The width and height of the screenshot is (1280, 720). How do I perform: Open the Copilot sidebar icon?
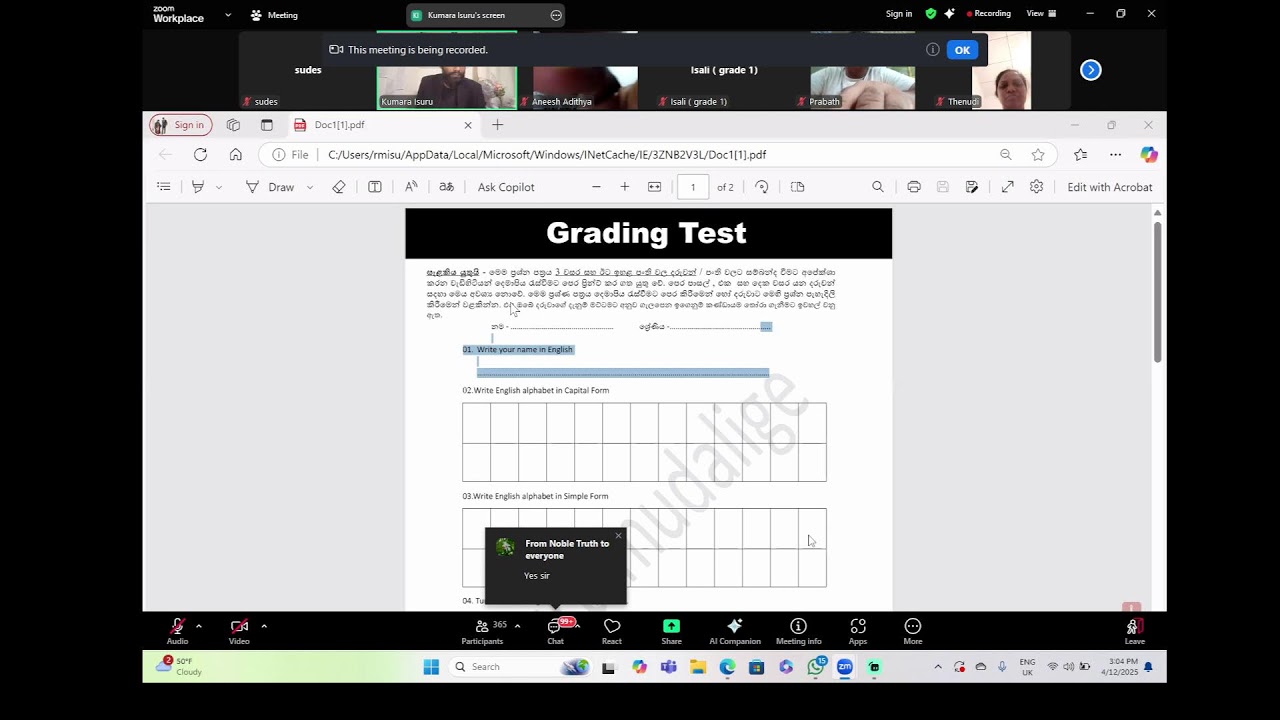[1149, 155]
